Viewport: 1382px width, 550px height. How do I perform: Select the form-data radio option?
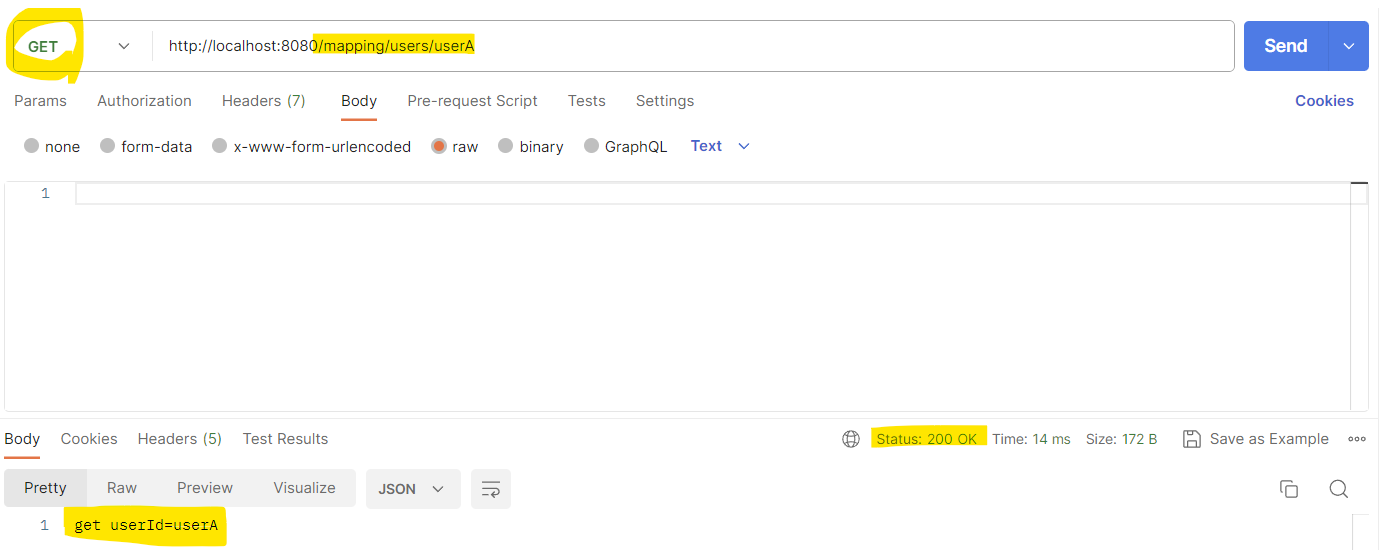(x=146, y=146)
